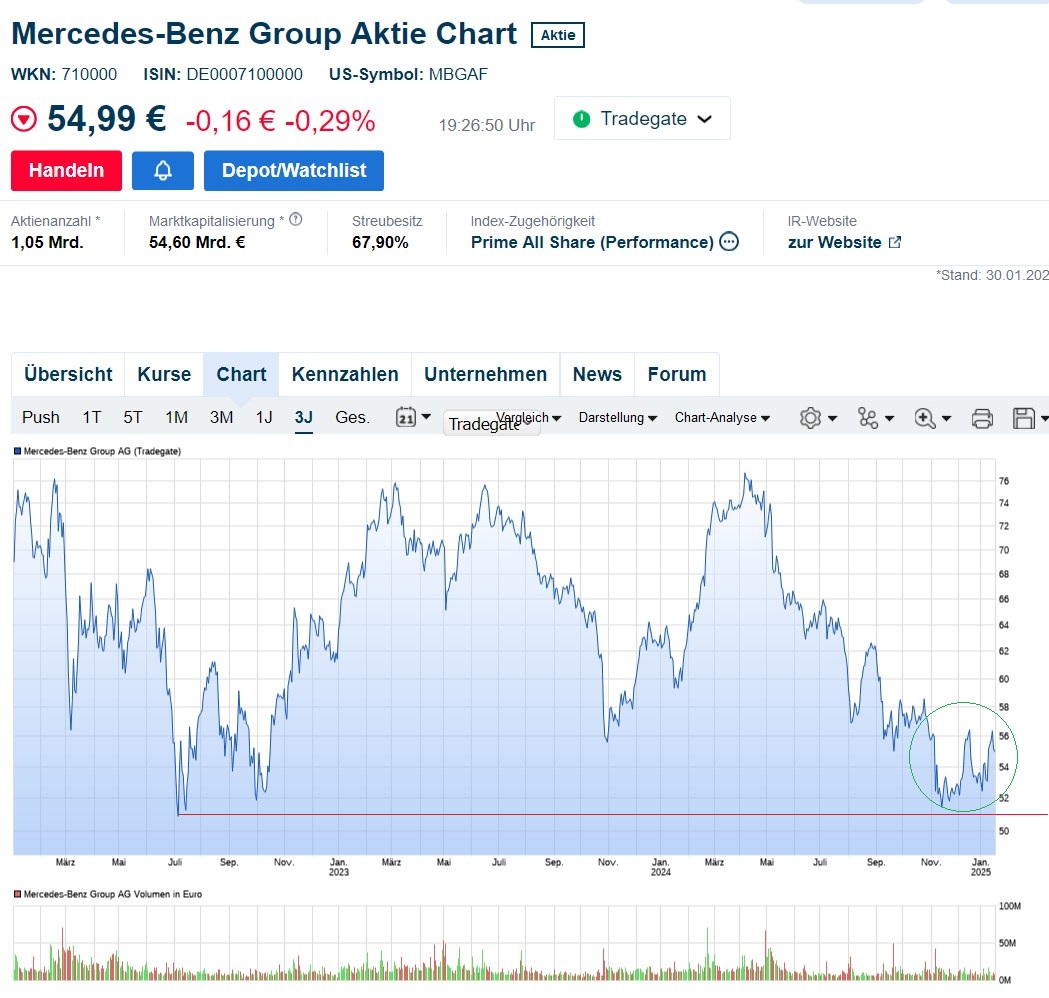Click the Handeln button

click(66, 170)
